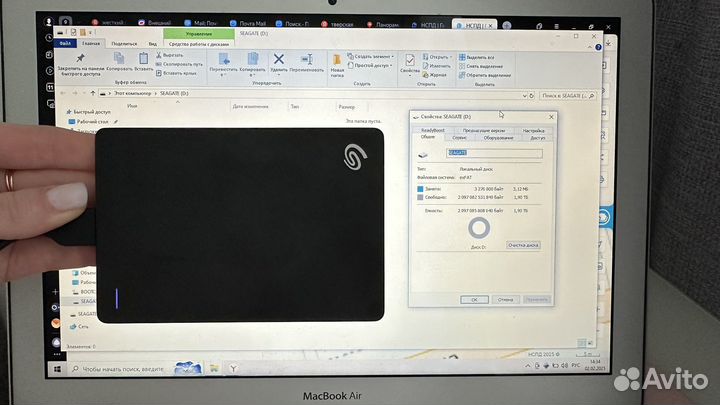720x405 pixels.
Task: Sort by the Дата изменения column header
Action: 250,107
